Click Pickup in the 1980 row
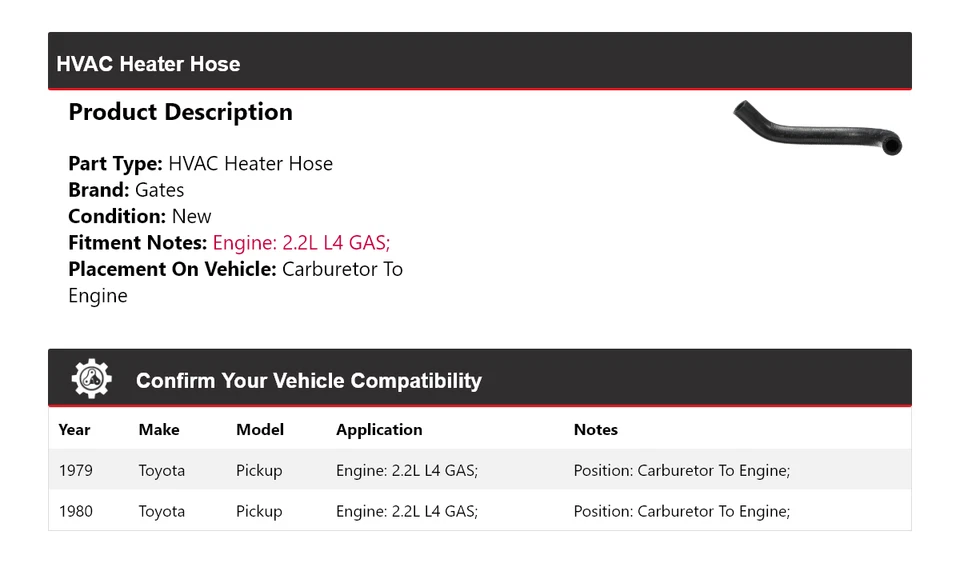This screenshot has height=563, width=960. (259, 511)
